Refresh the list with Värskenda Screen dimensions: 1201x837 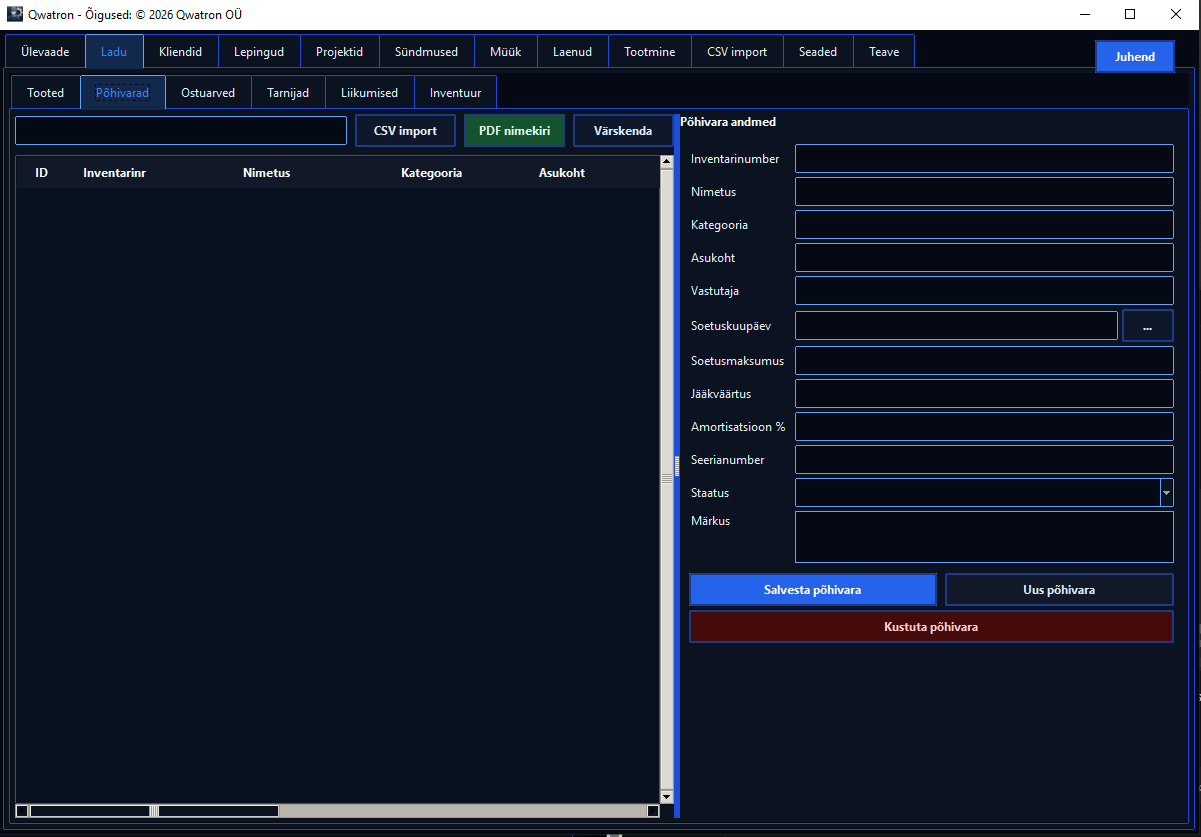(623, 131)
